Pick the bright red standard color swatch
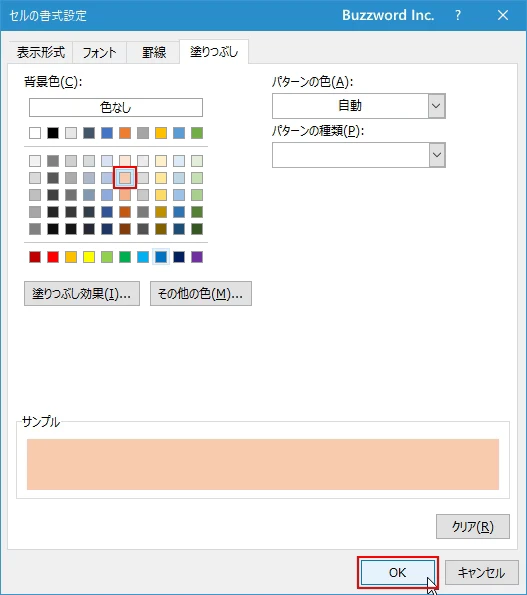The height and width of the screenshot is (595, 527). pos(53,257)
